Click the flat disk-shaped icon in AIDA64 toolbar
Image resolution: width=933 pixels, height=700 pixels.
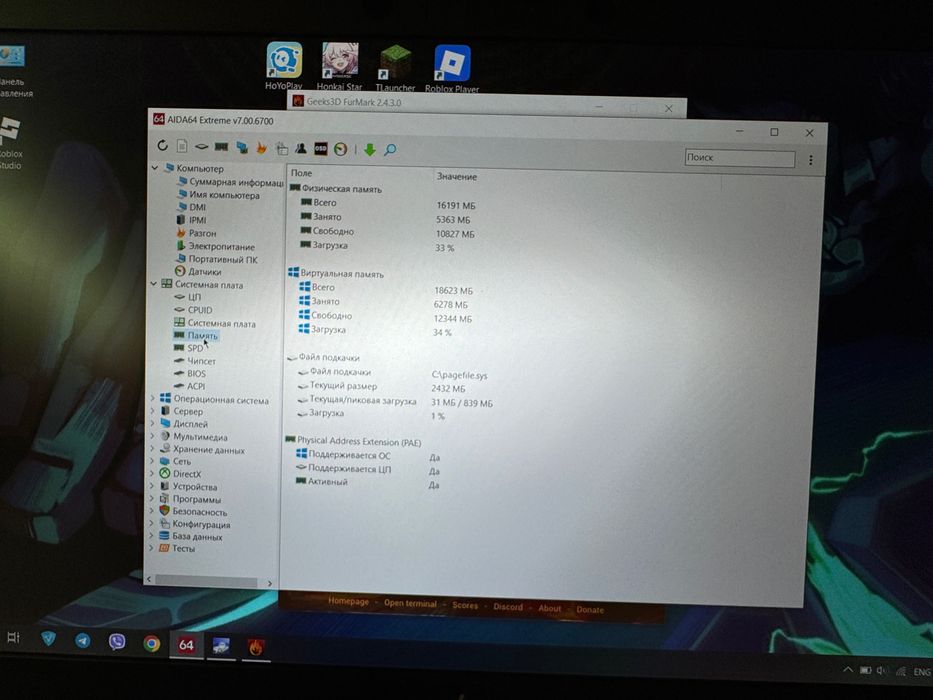[202, 147]
